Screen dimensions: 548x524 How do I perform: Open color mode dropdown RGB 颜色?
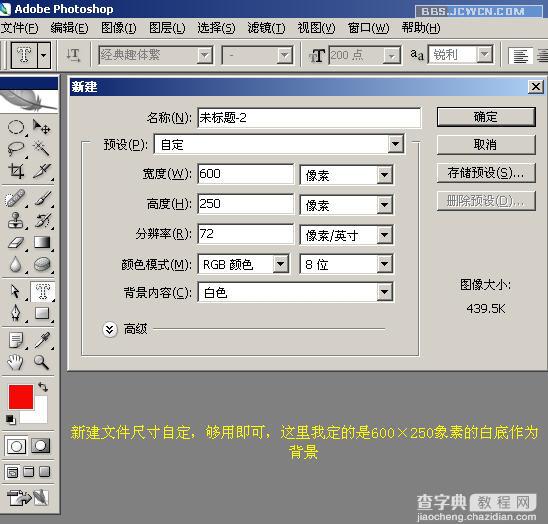tap(244, 264)
